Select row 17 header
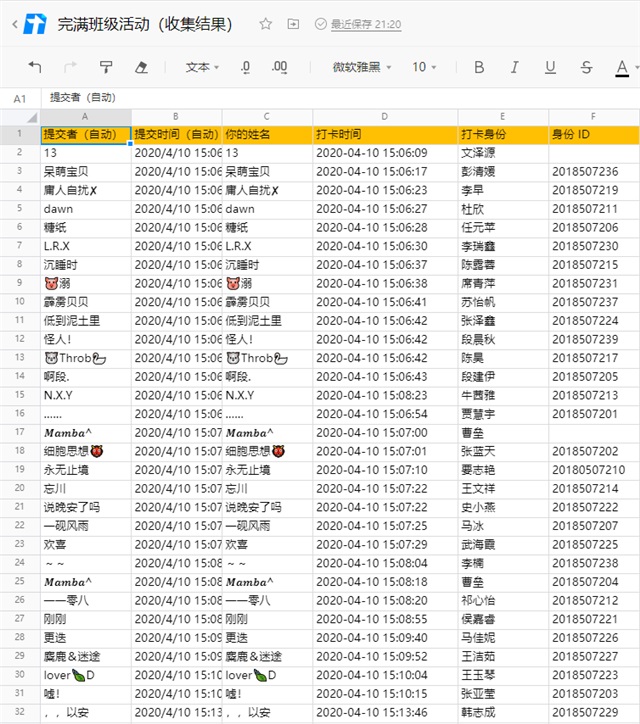The image size is (640, 724). [x=20, y=433]
